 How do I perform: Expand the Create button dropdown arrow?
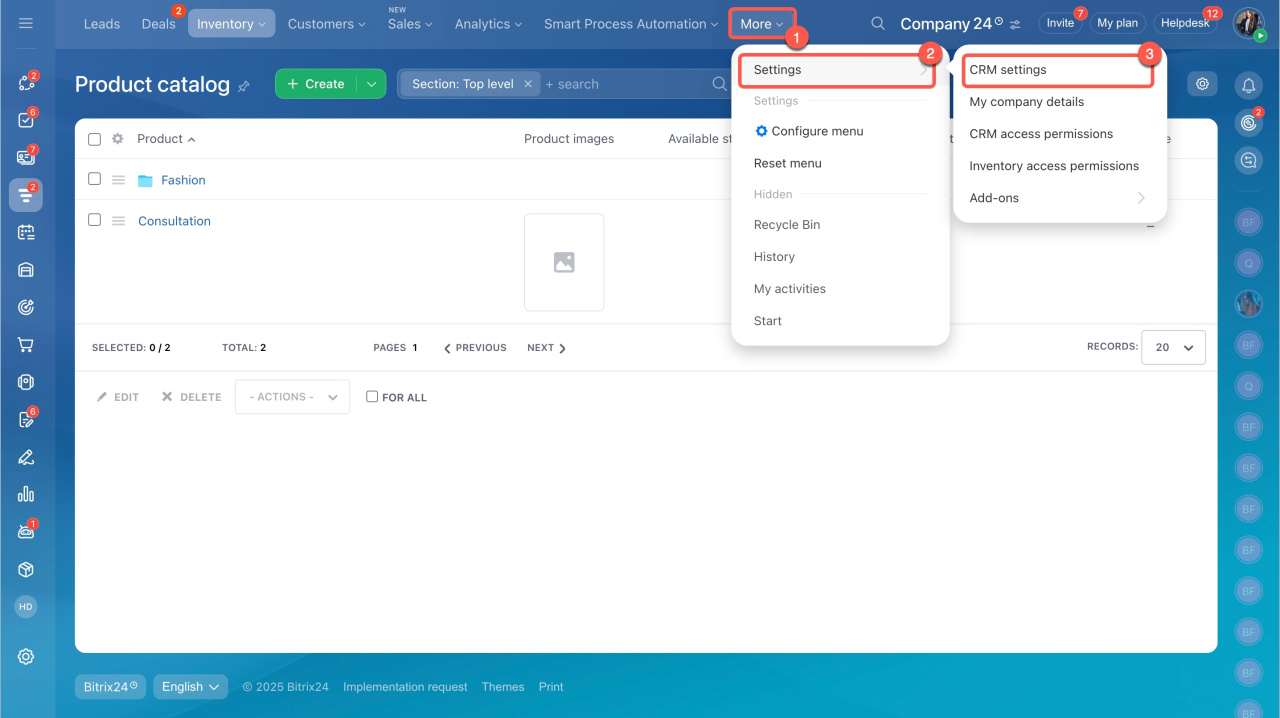[371, 84]
